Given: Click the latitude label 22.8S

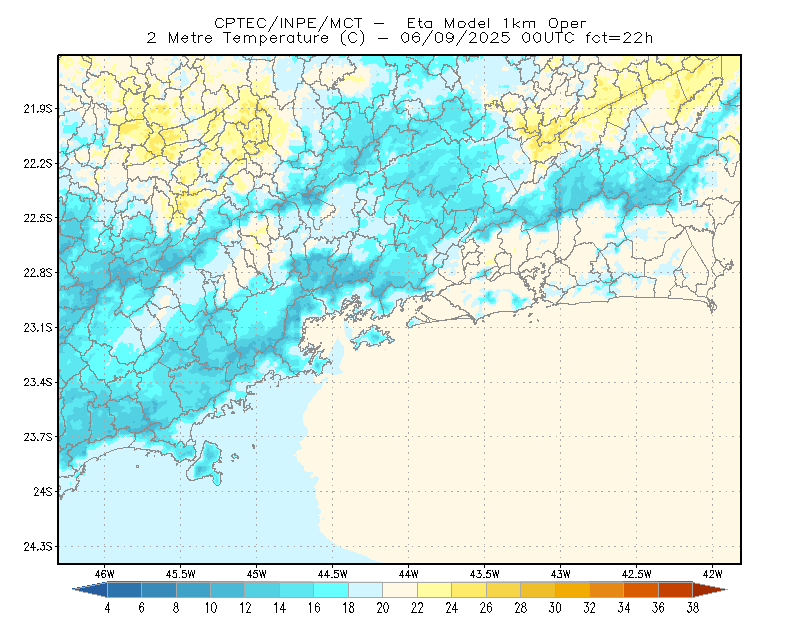Looking at the screenshot, I should (x=38, y=273).
